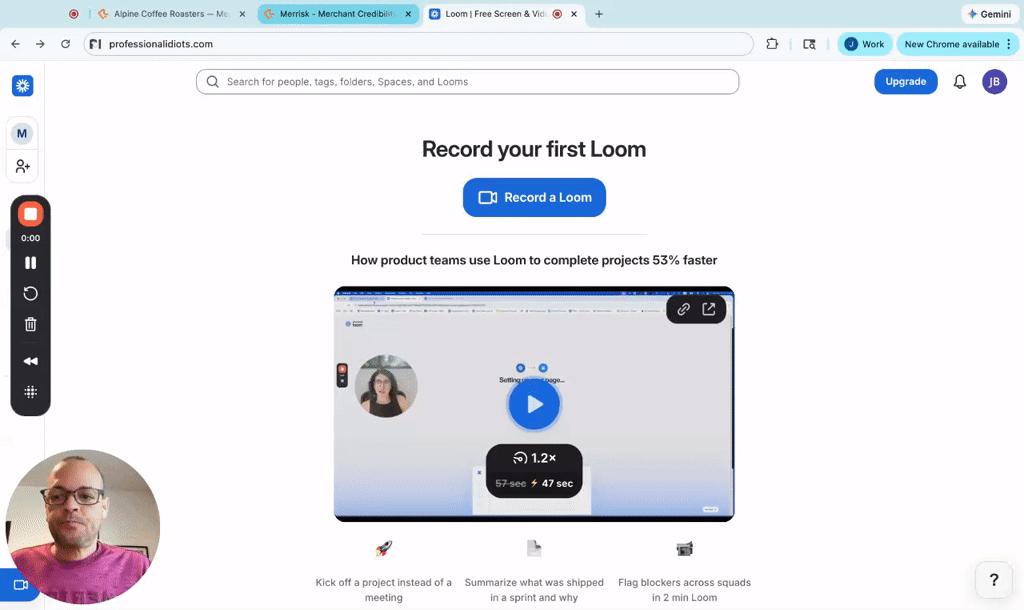Open the drag-grid dots on recorder
Viewport: 1024px width, 610px height.
[30, 392]
